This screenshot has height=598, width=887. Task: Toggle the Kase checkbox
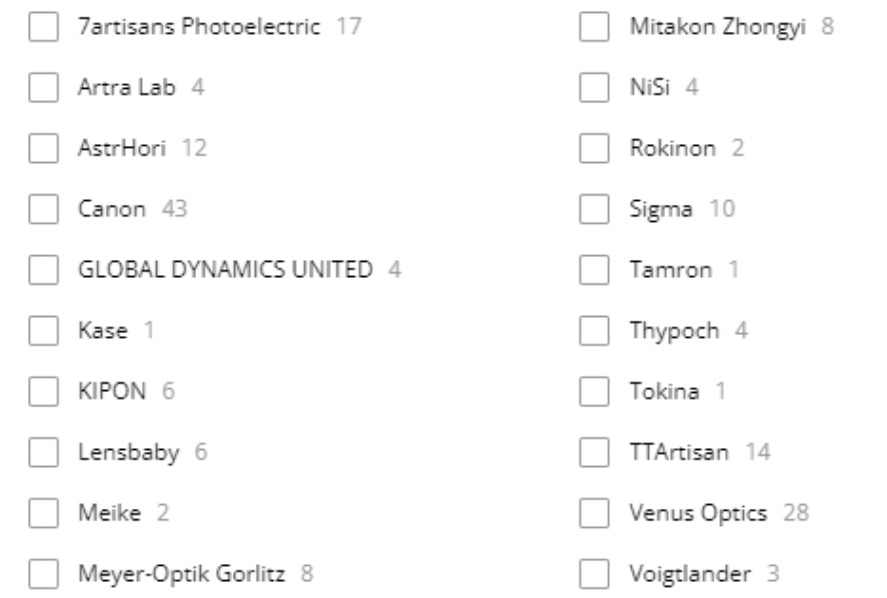43,331
